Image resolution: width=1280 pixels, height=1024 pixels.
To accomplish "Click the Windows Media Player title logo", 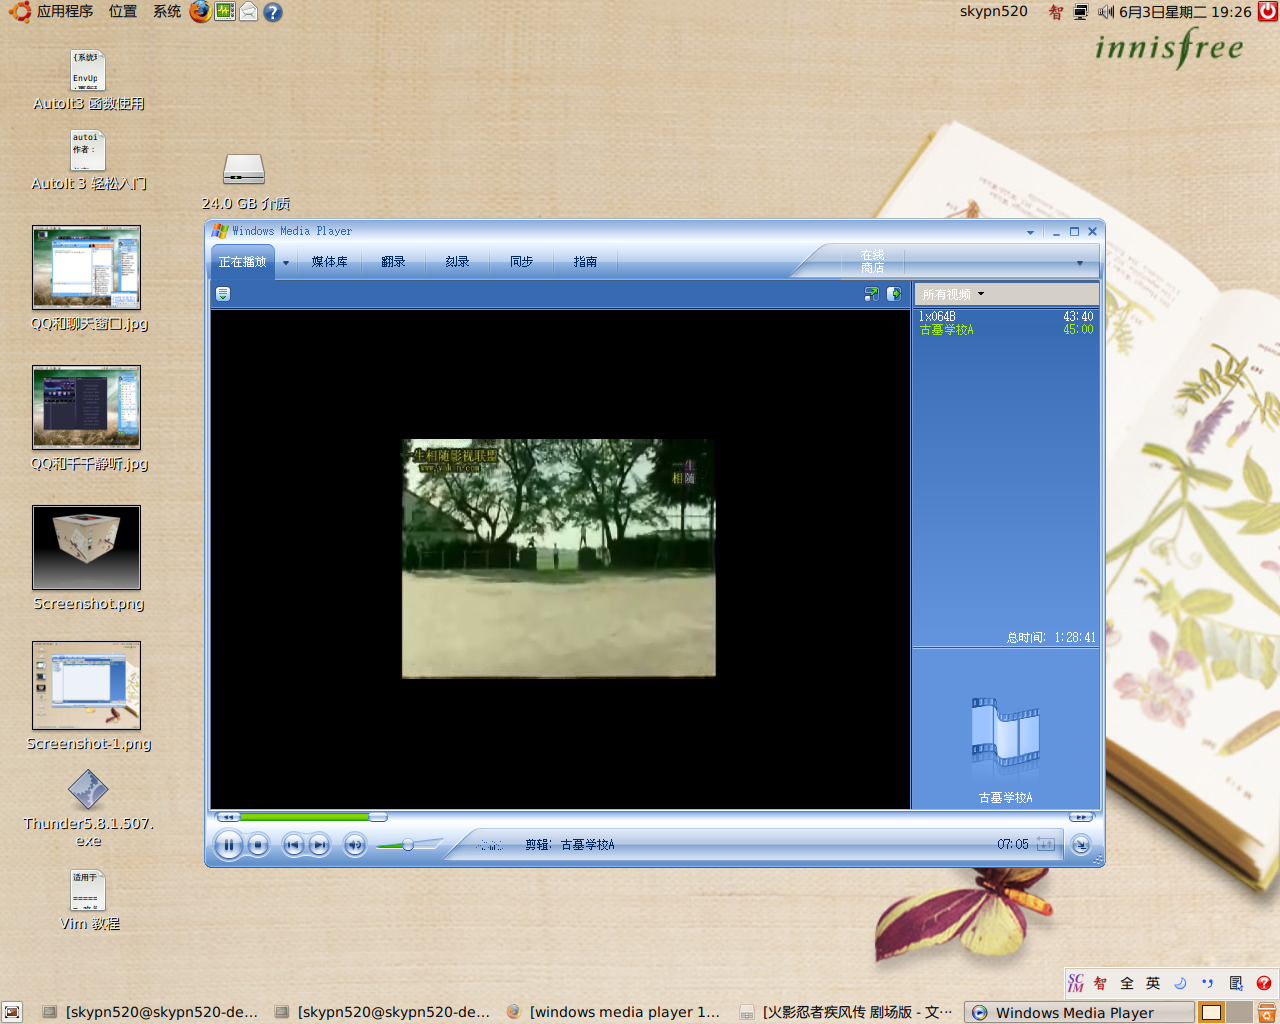I will coord(220,231).
